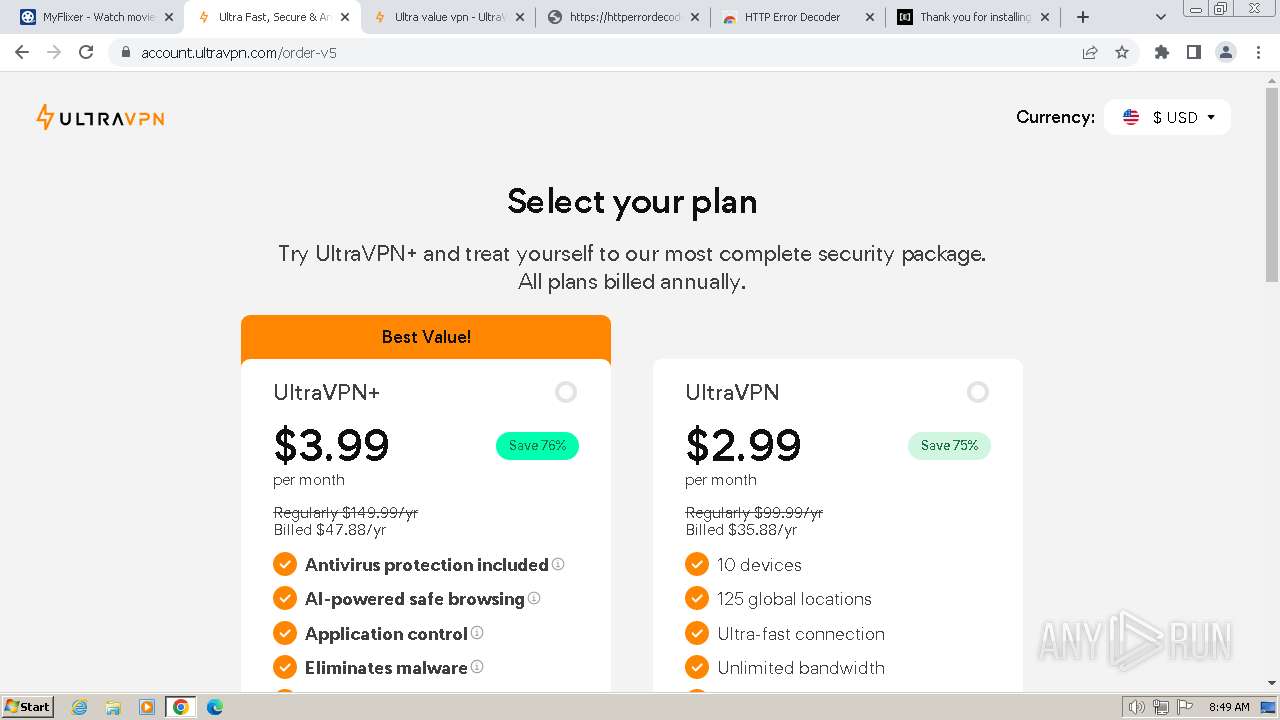Click the UltraVPN logo
1280x720 pixels.
pos(100,118)
